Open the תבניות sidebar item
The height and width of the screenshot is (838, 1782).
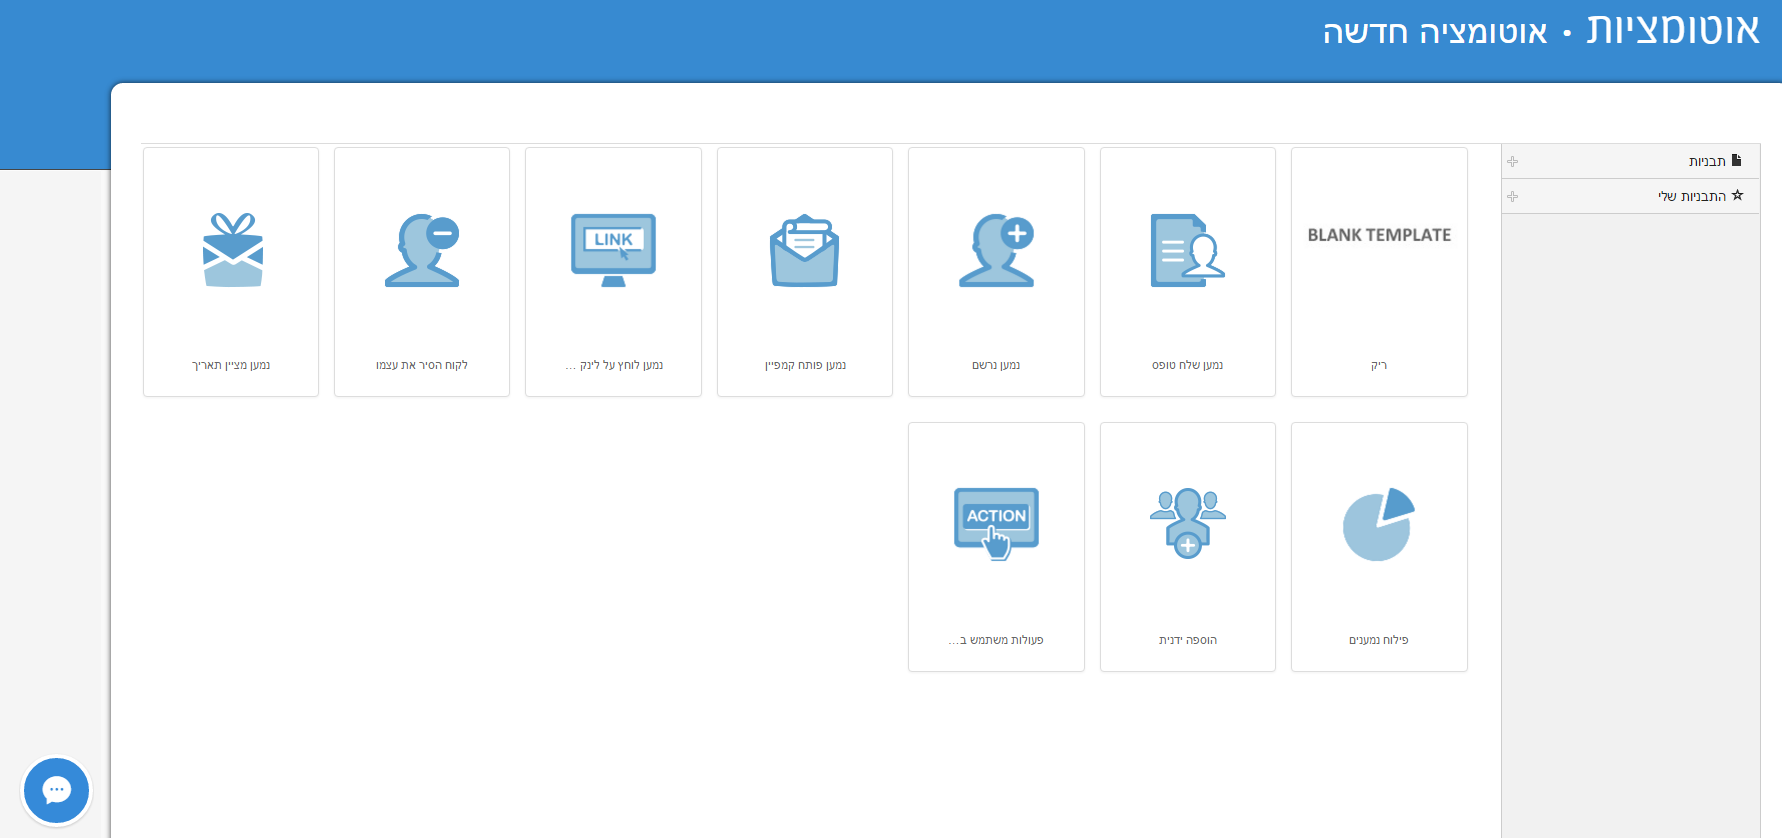pyautogui.click(x=1707, y=161)
